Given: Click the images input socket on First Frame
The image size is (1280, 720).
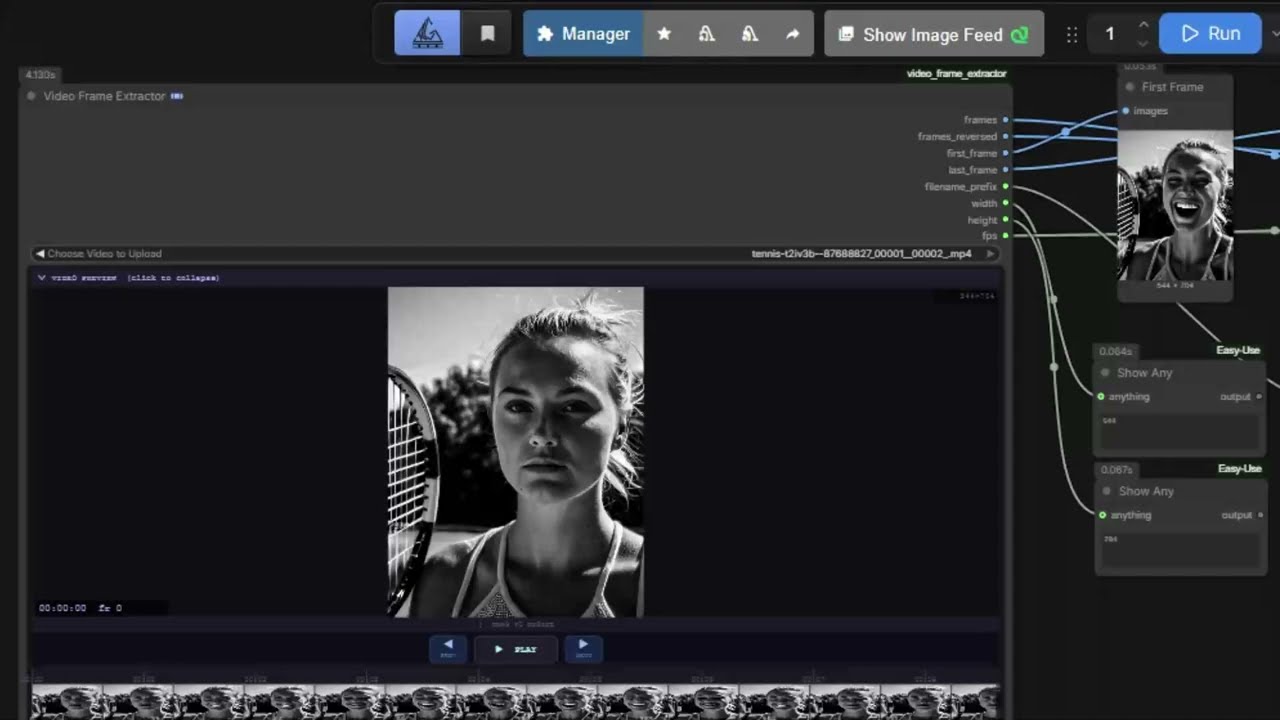Looking at the screenshot, I should (x=1126, y=111).
